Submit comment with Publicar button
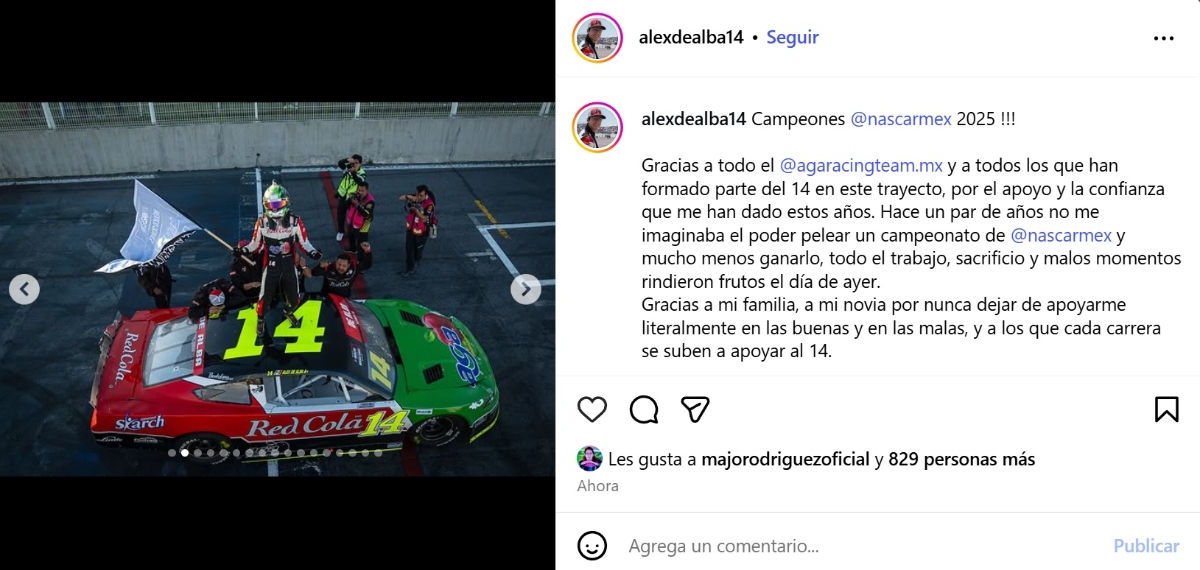Image resolution: width=1200 pixels, height=570 pixels. (1146, 546)
